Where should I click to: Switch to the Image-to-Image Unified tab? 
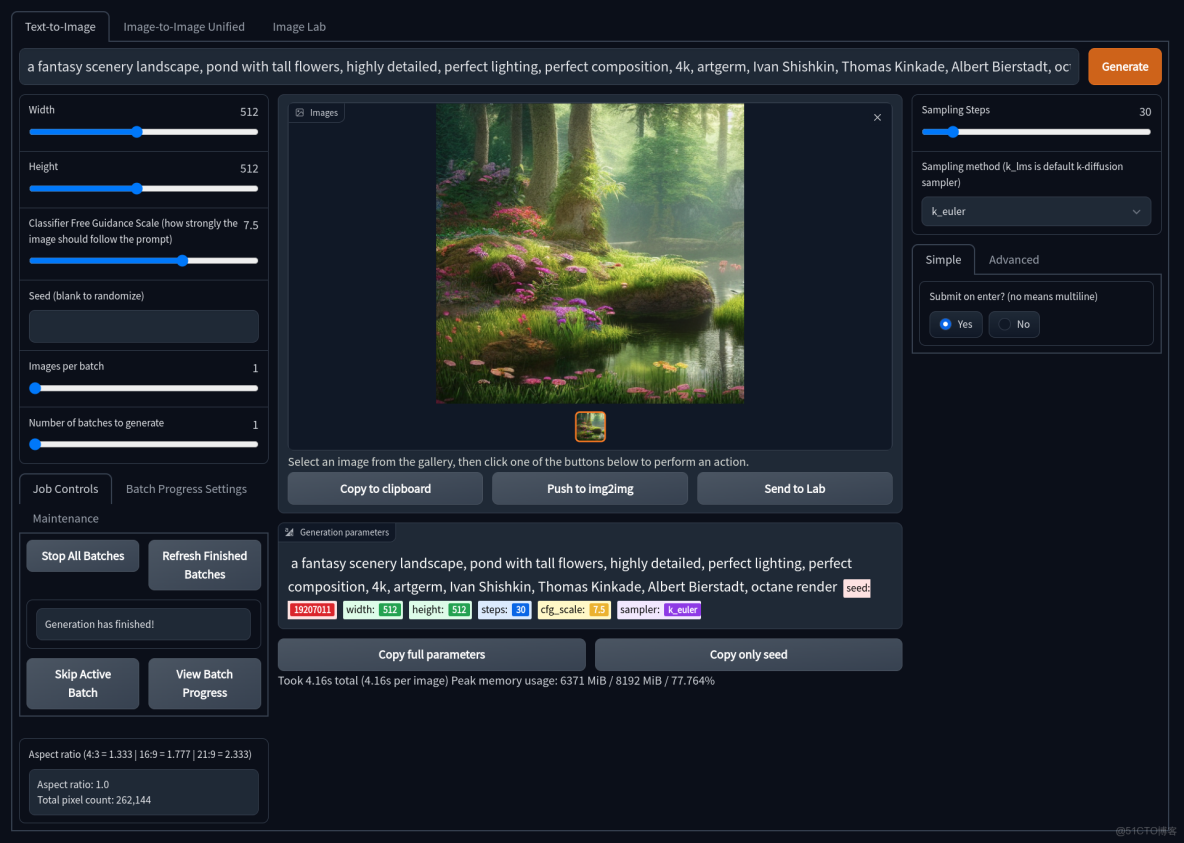184,26
